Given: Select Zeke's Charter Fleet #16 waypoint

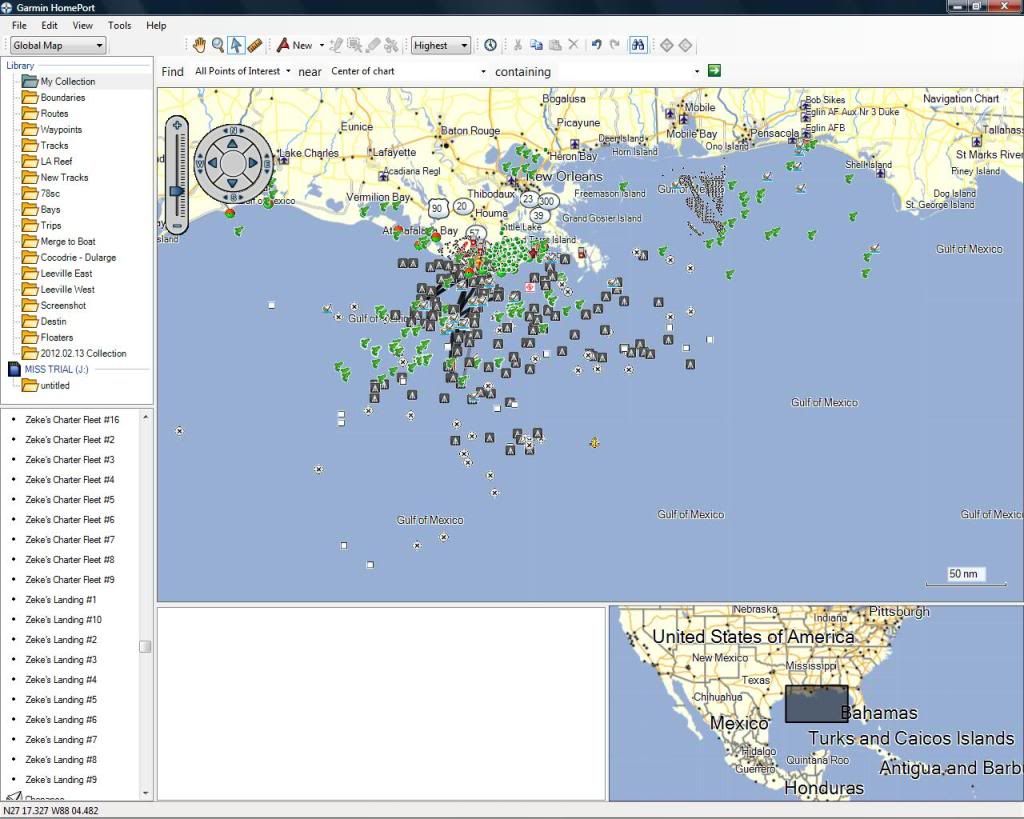Looking at the screenshot, I should tap(72, 420).
